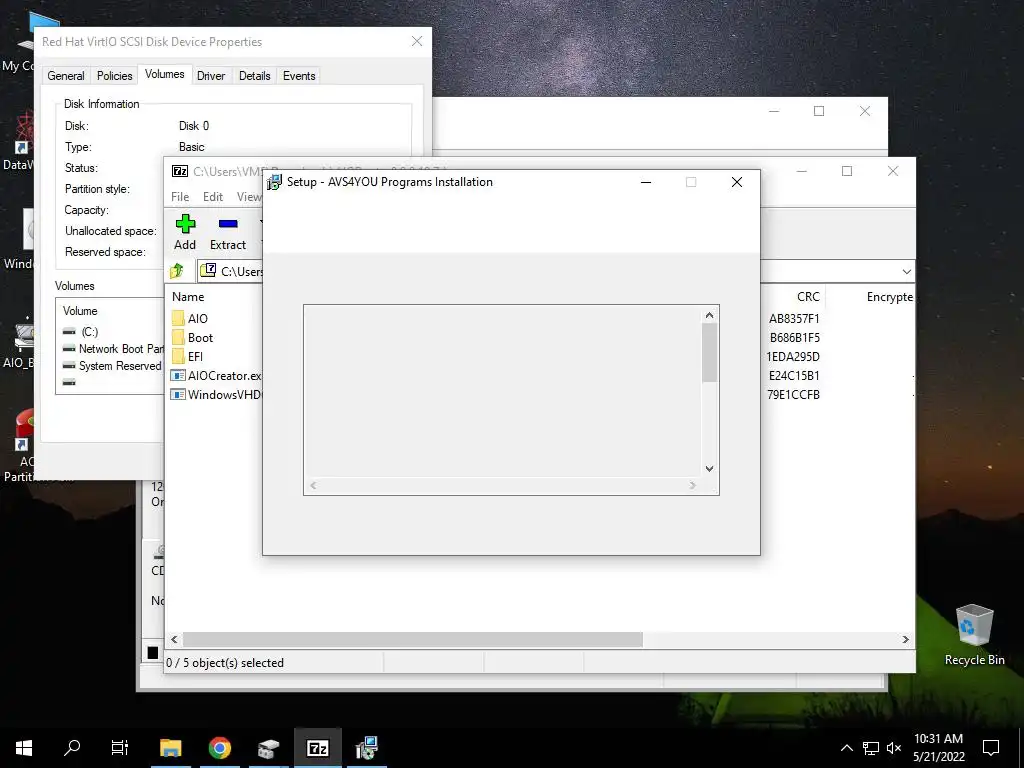
Task: Click the 7-Zip status bar '0 / 5 object(s) selected'
Action: 225,663
